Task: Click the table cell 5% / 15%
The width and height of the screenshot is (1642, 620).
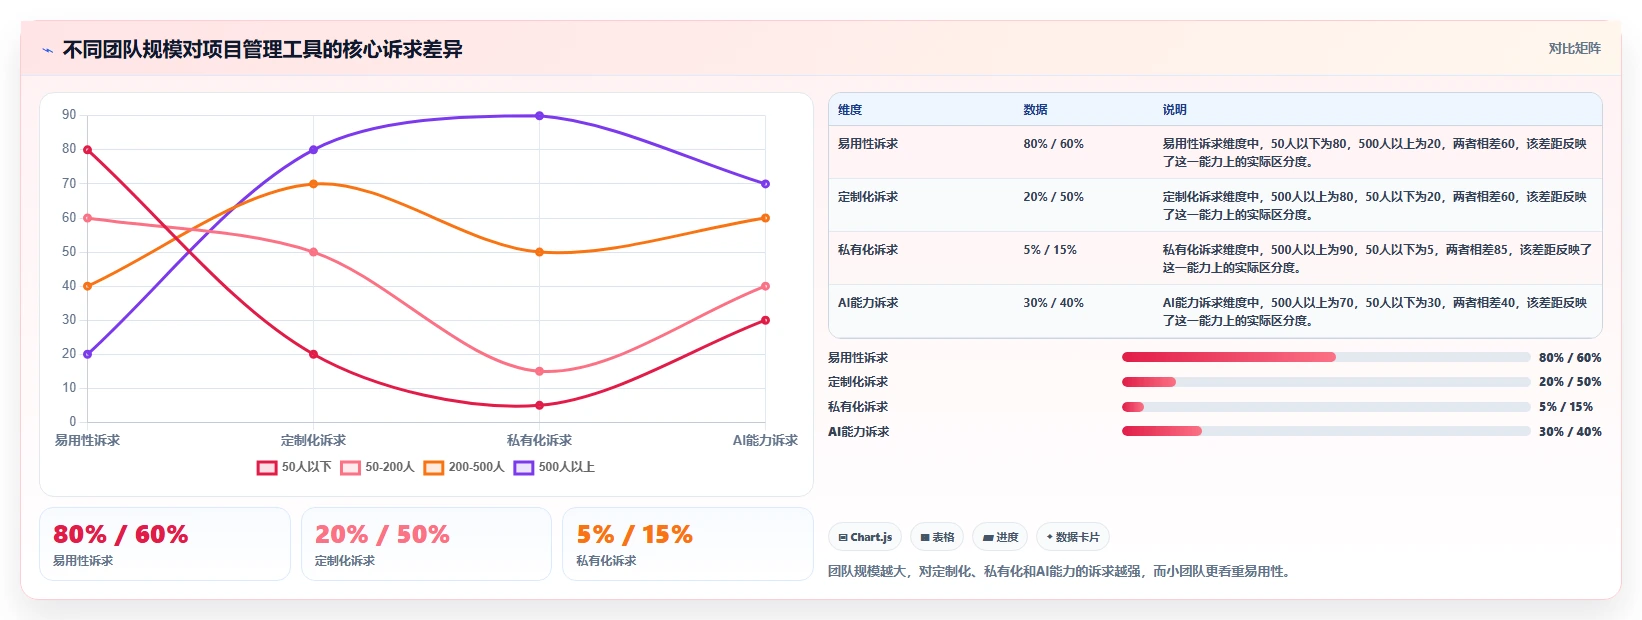Action: pos(1050,250)
